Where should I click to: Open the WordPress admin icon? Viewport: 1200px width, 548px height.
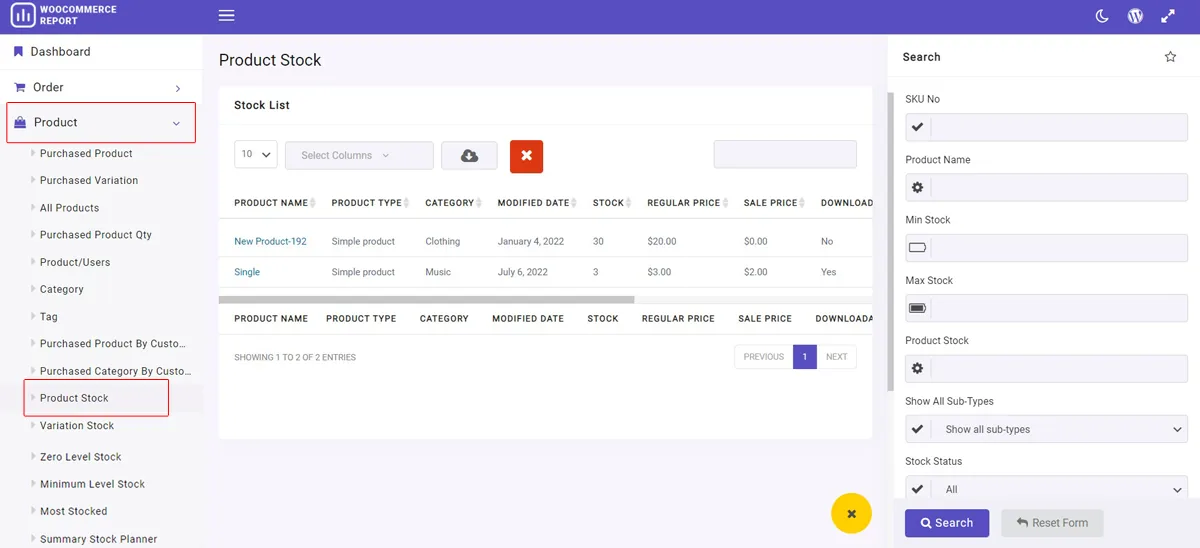pyautogui.click(x=1135, y=16)
